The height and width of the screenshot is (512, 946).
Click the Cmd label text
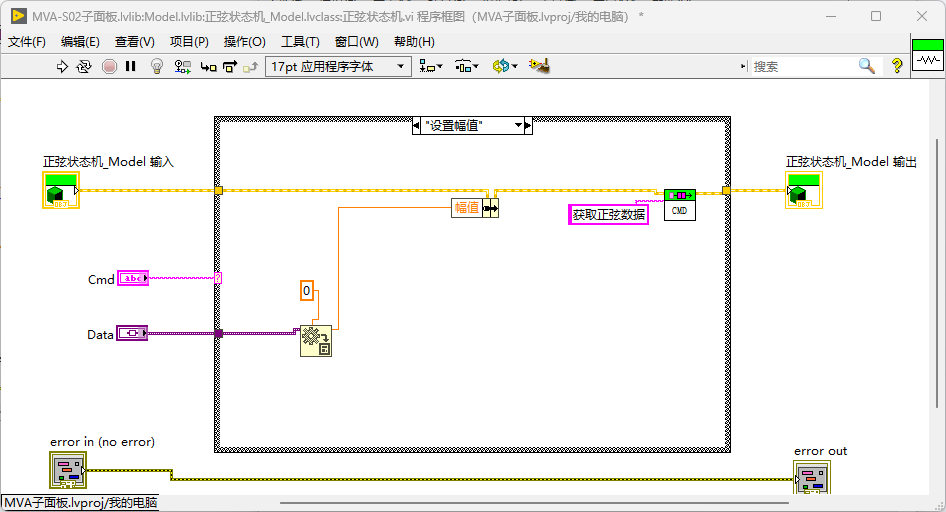(x=101, y=279)
